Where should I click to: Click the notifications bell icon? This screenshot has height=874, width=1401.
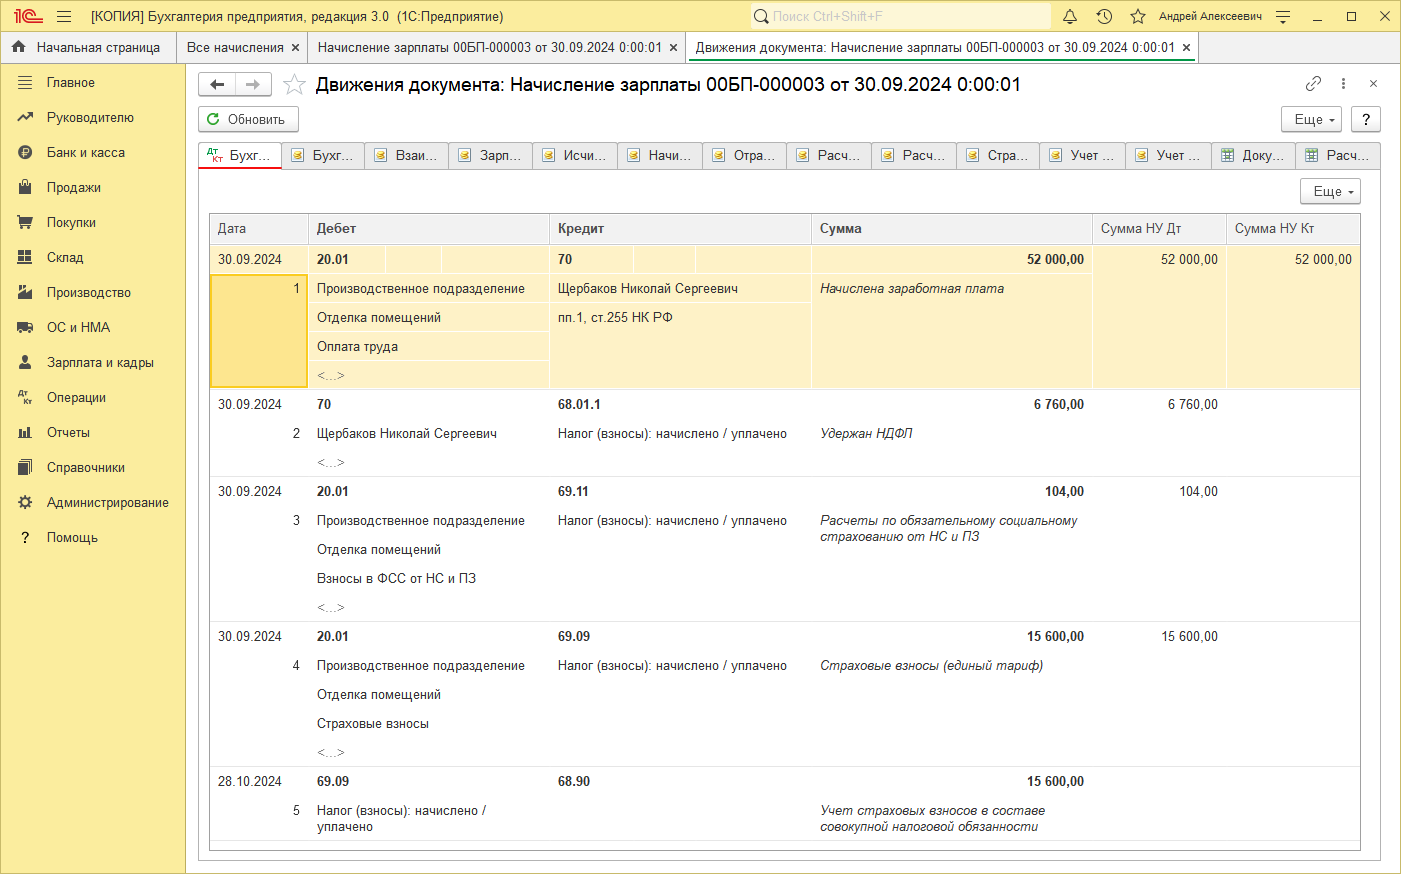click(1070, 16)
